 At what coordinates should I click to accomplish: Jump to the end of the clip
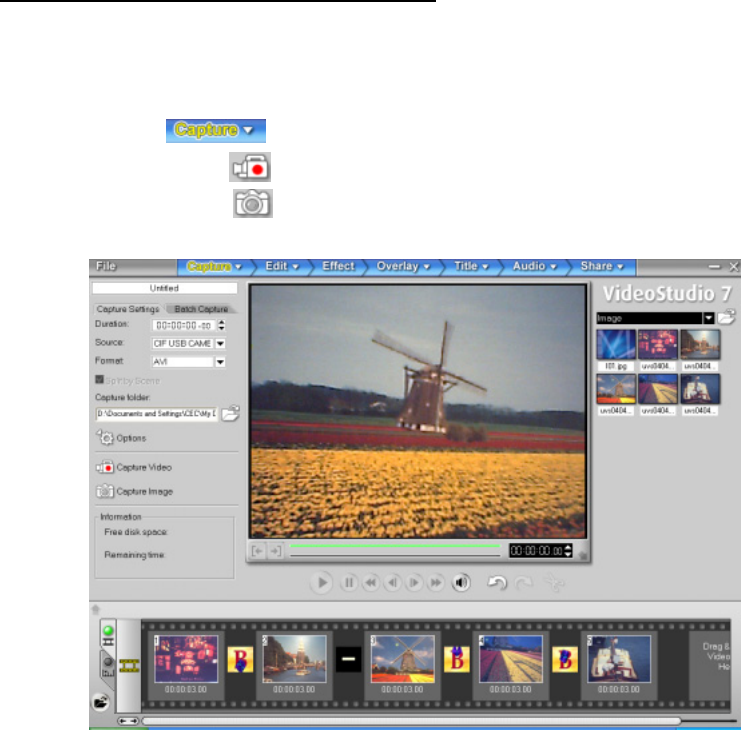click(x=436, y=583)
